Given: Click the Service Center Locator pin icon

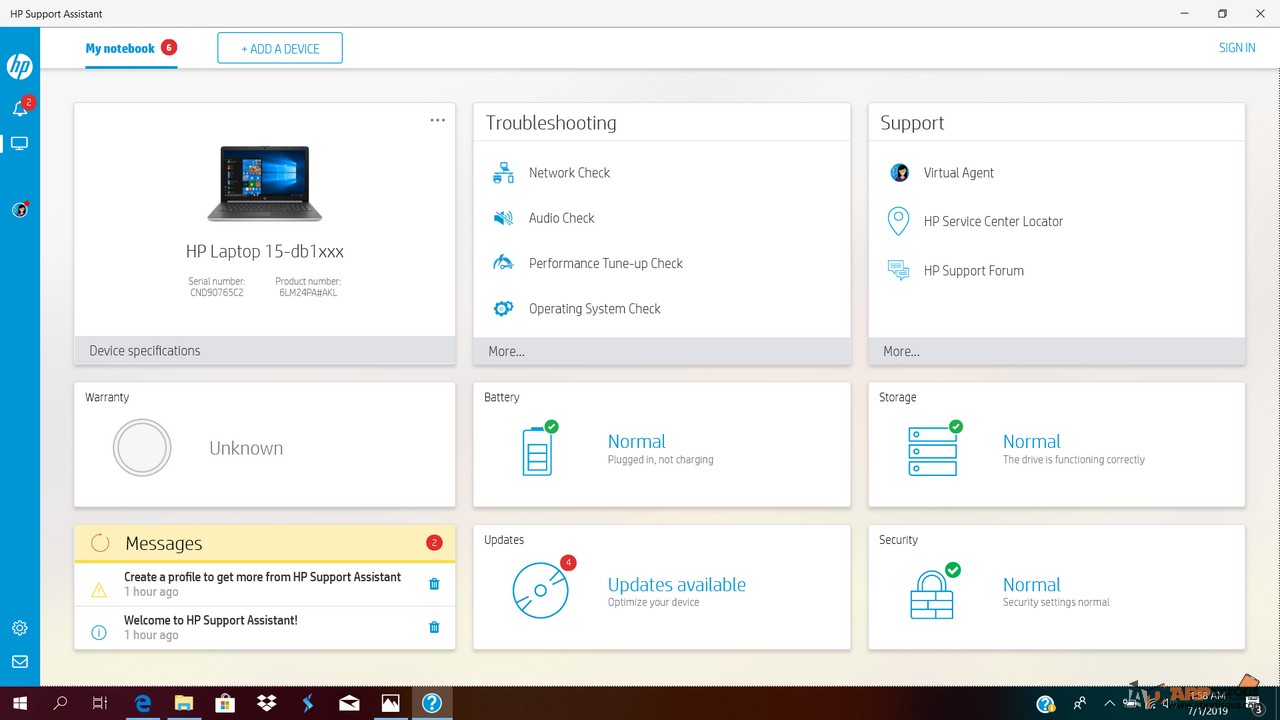Looking at the screenshot, I should pyautogui.click(x=899, y=221).
